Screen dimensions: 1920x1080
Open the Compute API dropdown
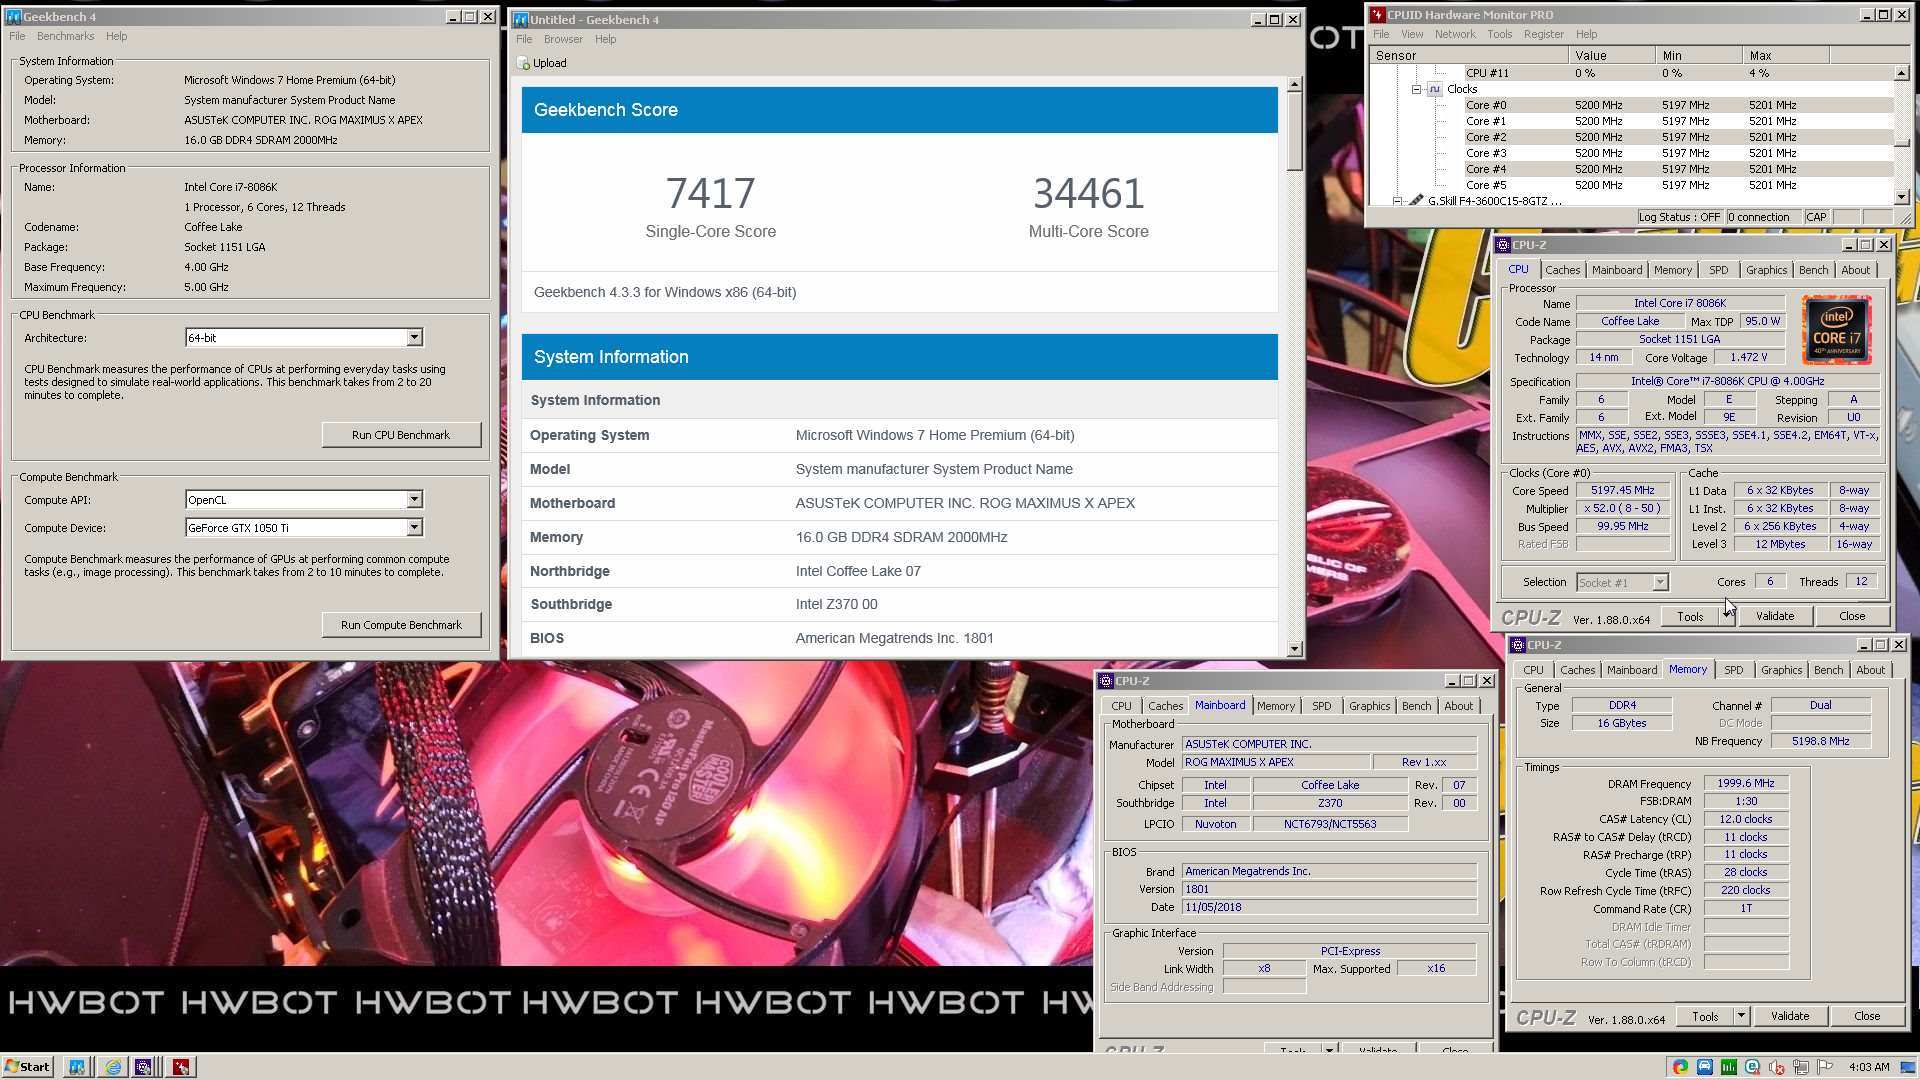415,500
